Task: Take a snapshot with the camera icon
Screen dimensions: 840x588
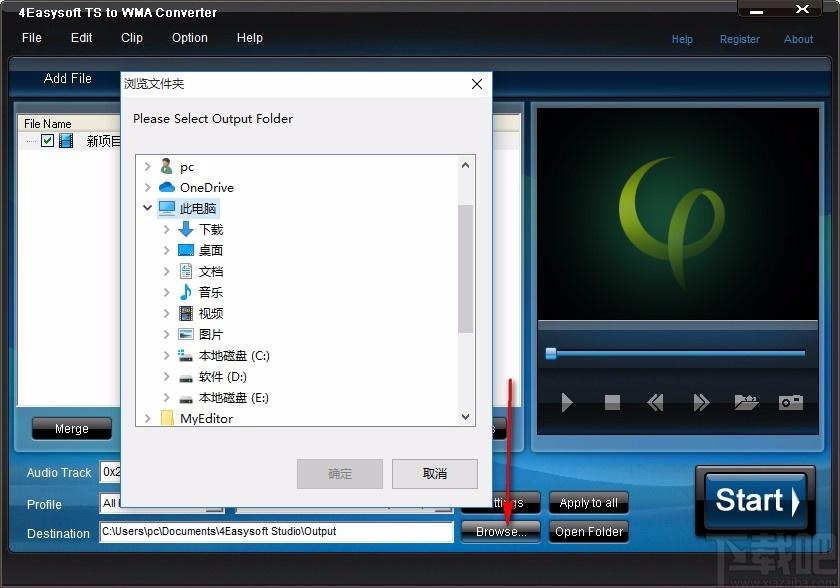Action: pyautogui.click(x=791, y=402)
